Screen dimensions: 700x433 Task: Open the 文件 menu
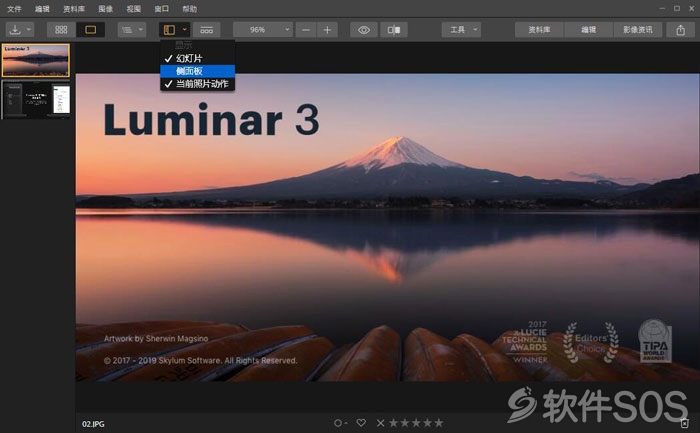pos(14,8)
